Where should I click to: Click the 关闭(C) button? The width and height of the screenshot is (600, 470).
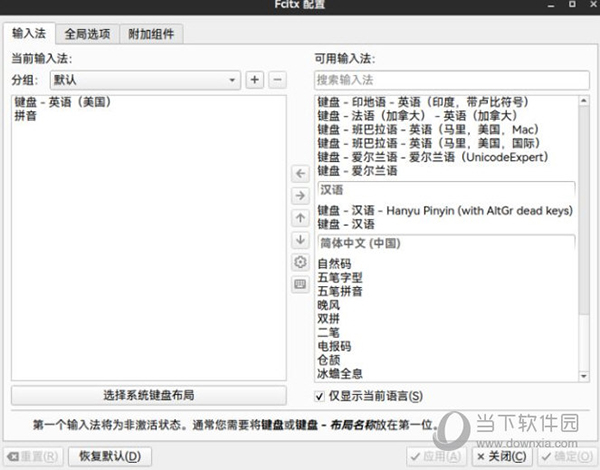point(502,456)
